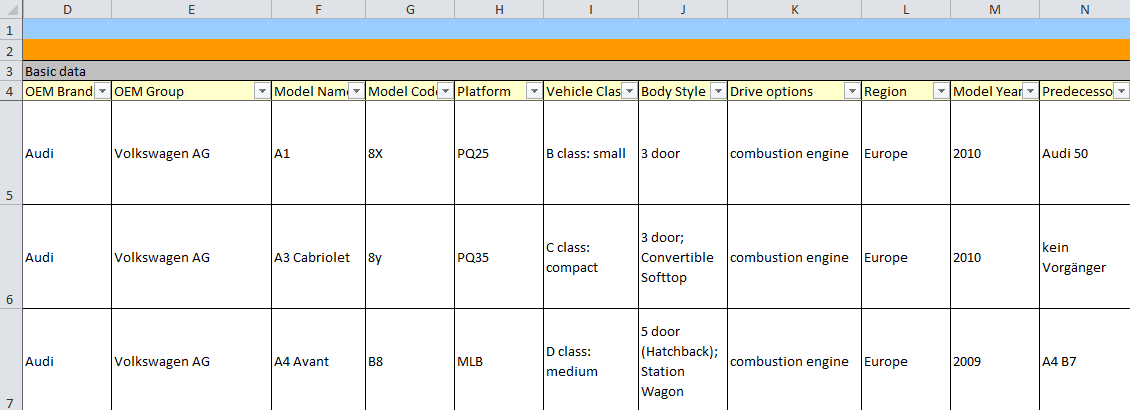The width and height of the screenshot is (1130, 410).
Task: Click the 'Platform' header cell
Action: (x=499, y=92)
